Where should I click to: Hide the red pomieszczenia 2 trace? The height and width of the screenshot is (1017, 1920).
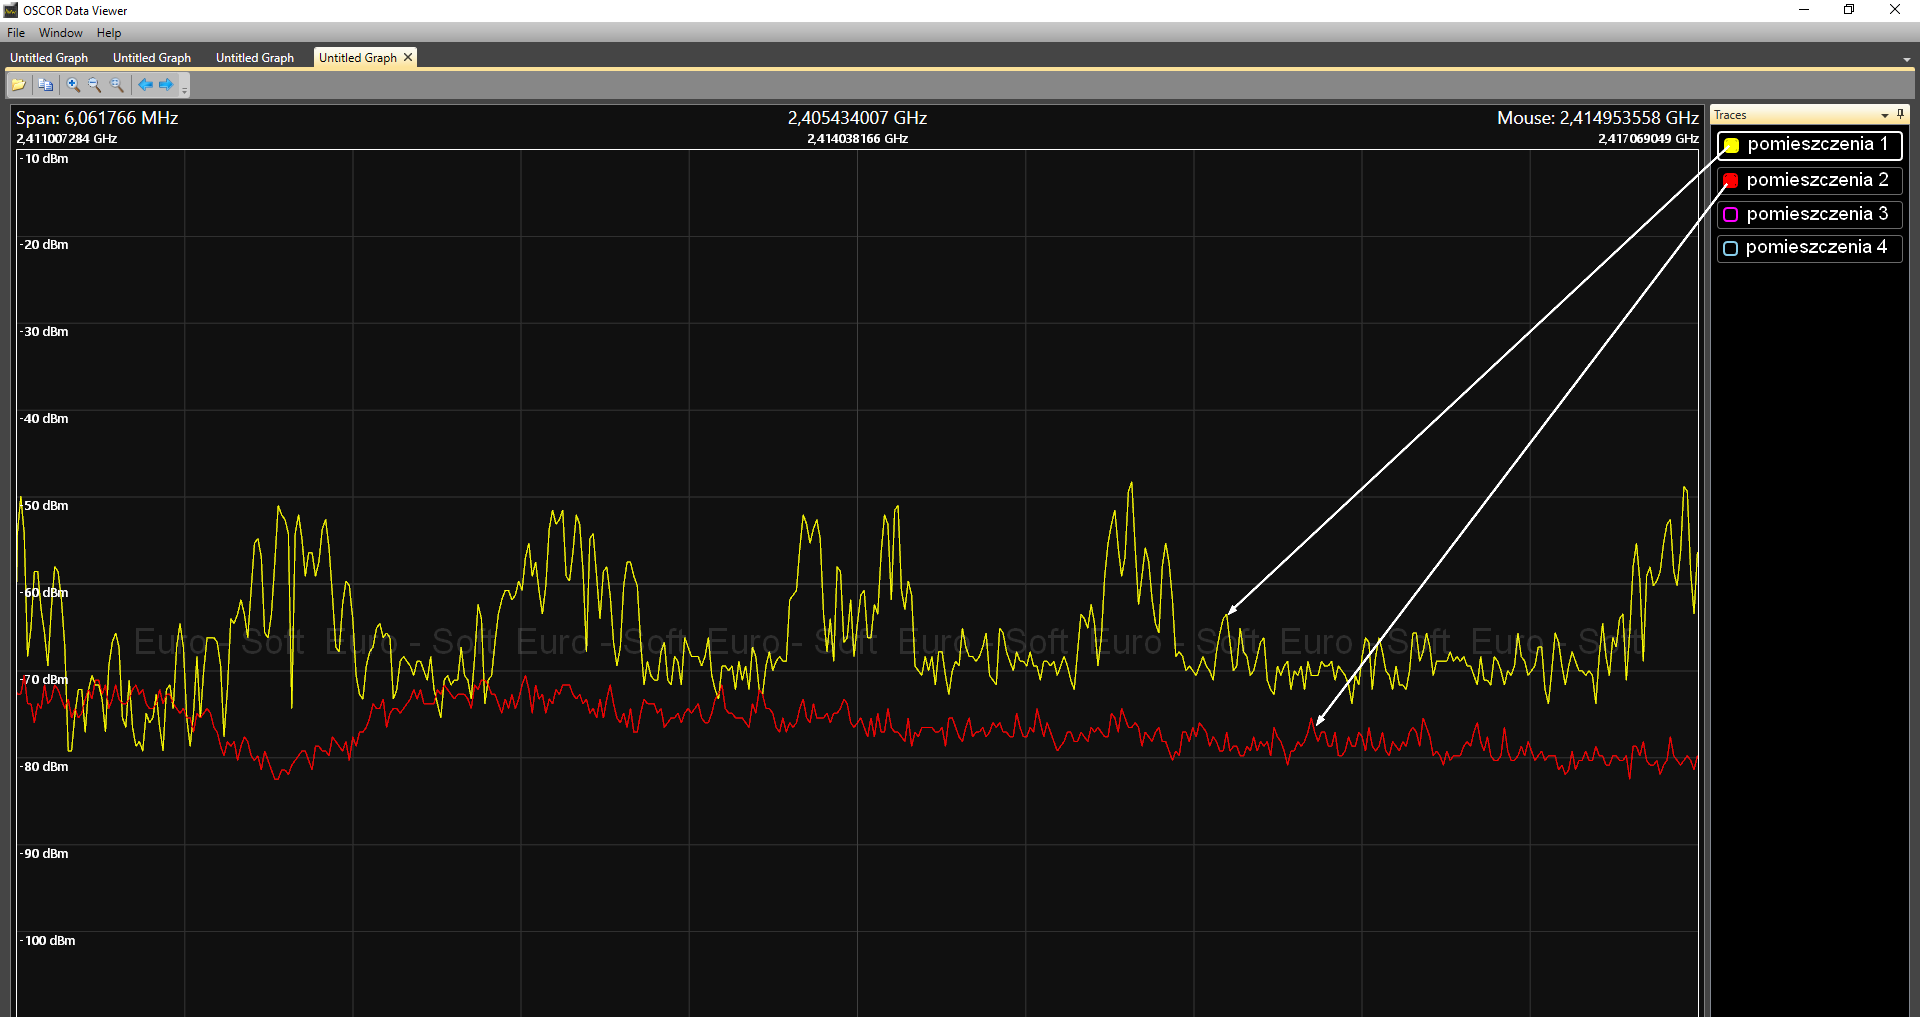click(1730, 181)
